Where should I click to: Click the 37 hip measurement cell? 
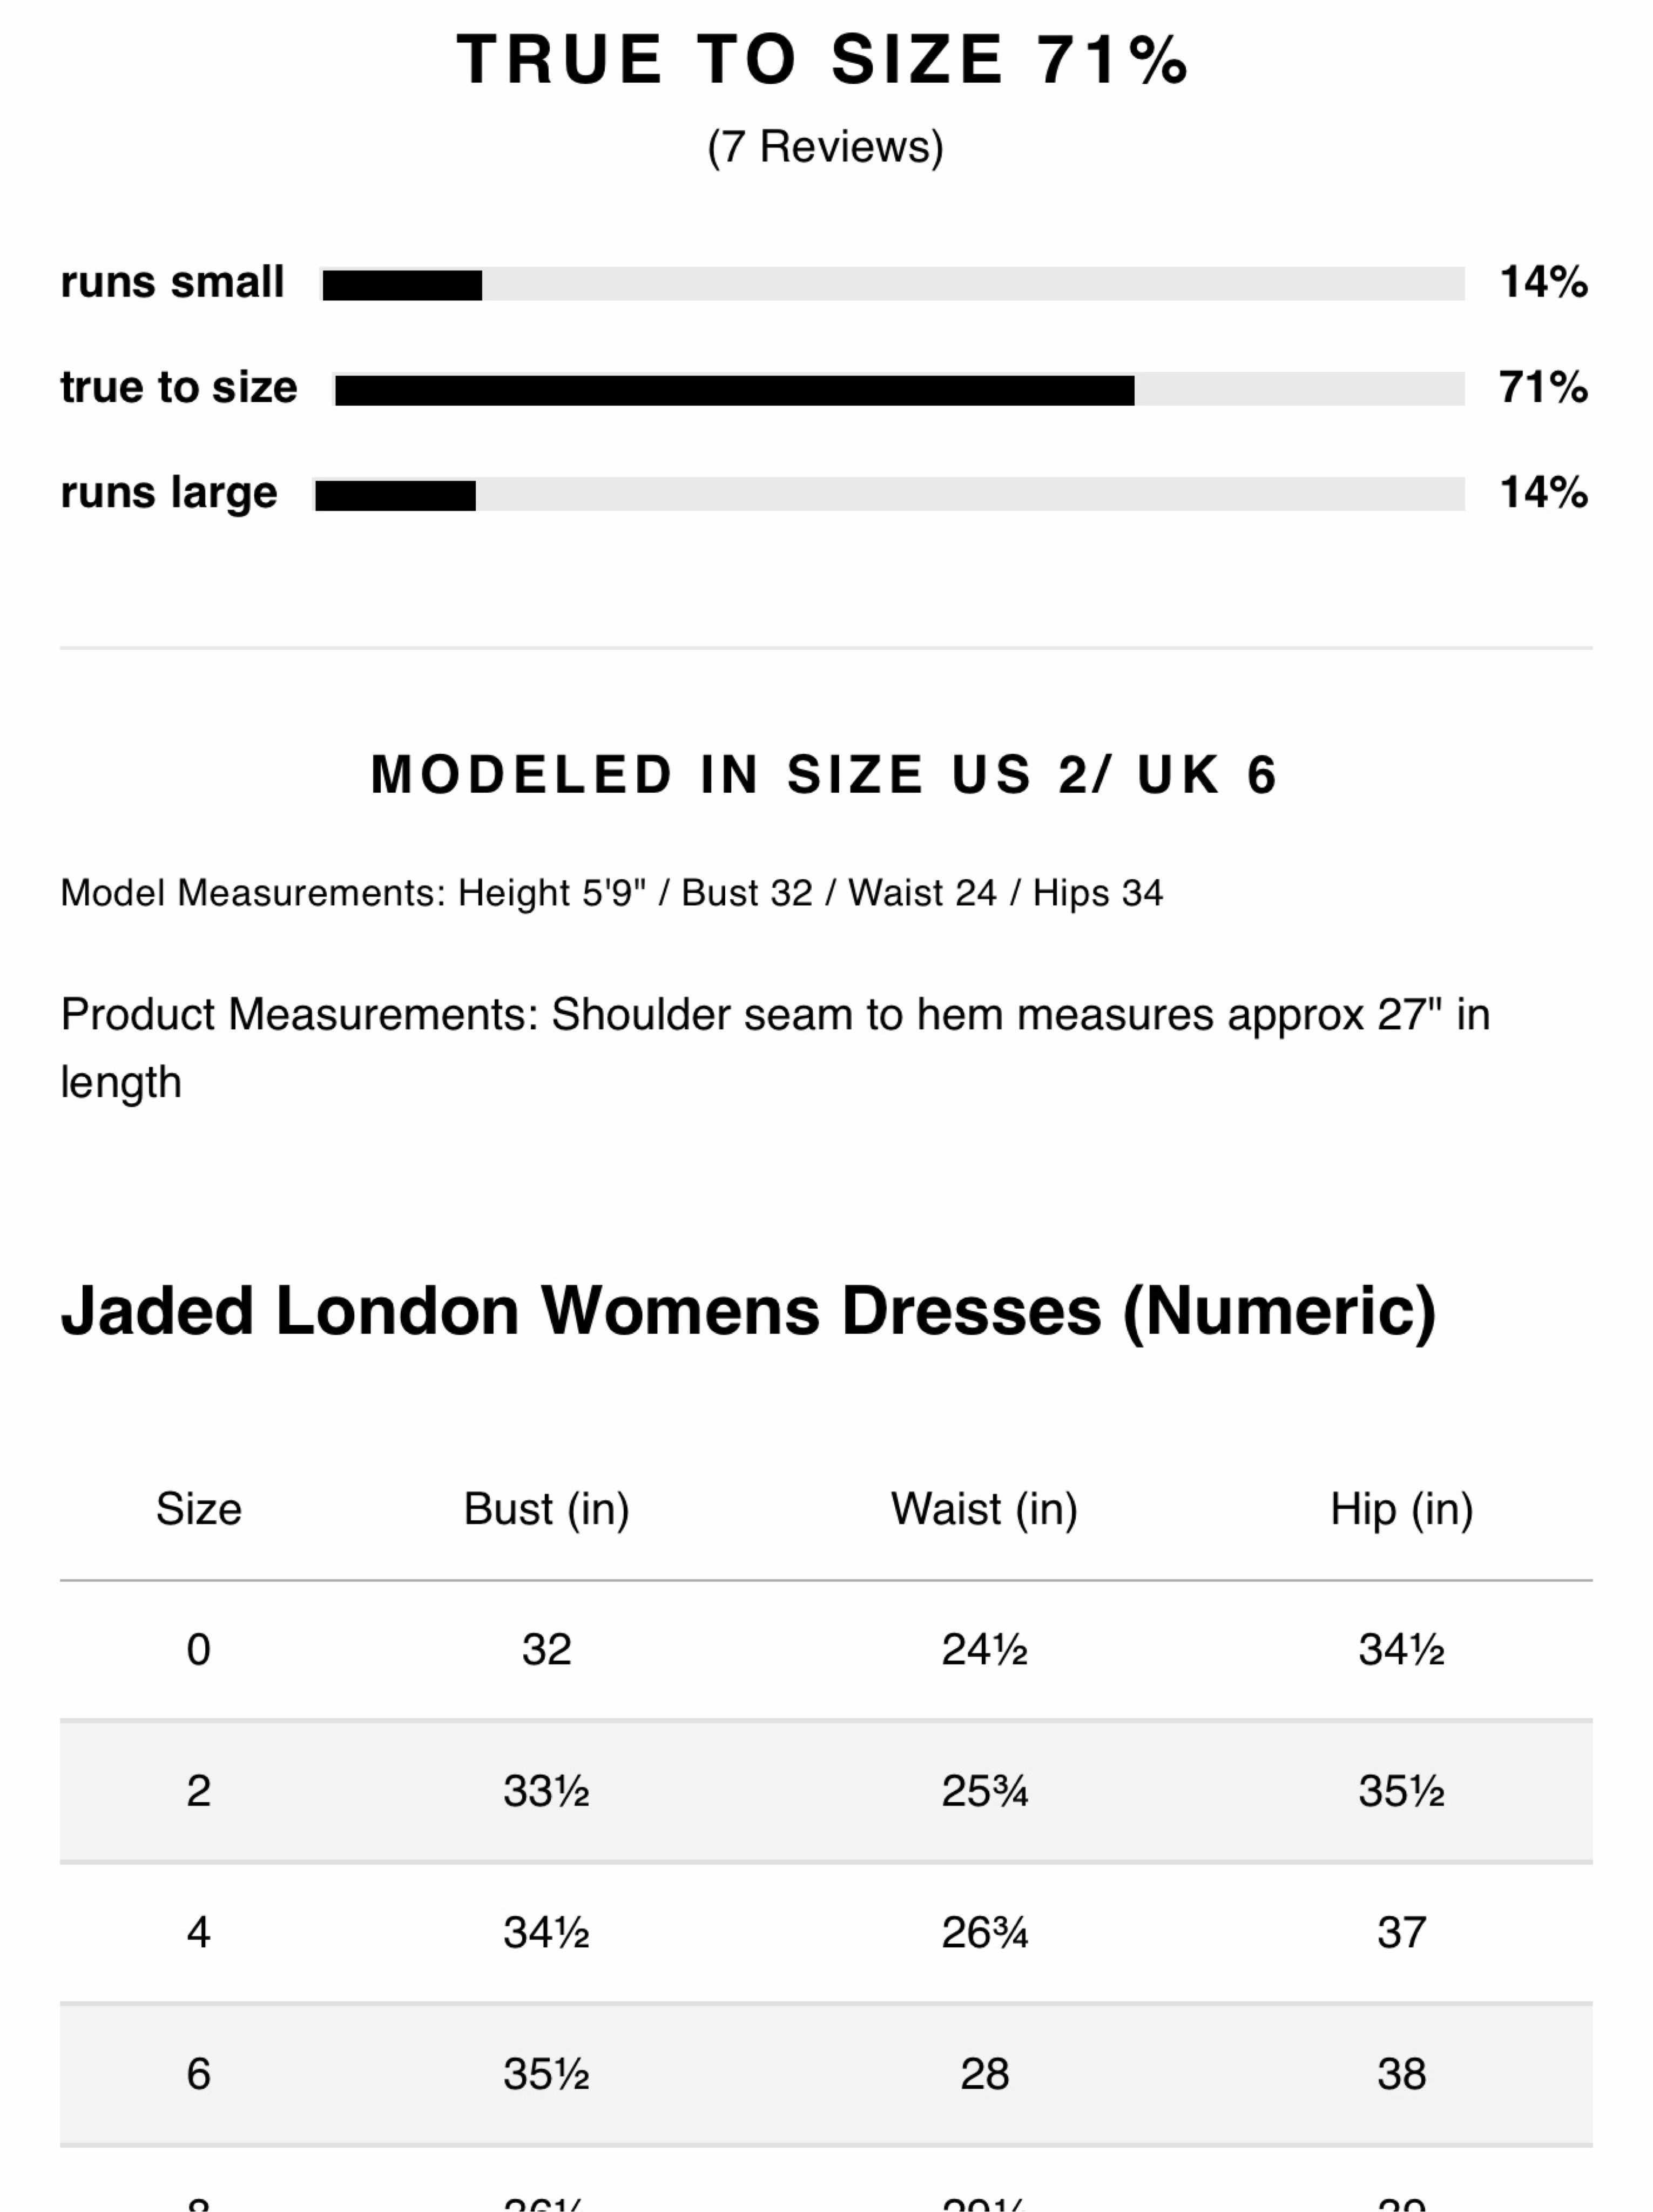click(x=1401, y=1933)
